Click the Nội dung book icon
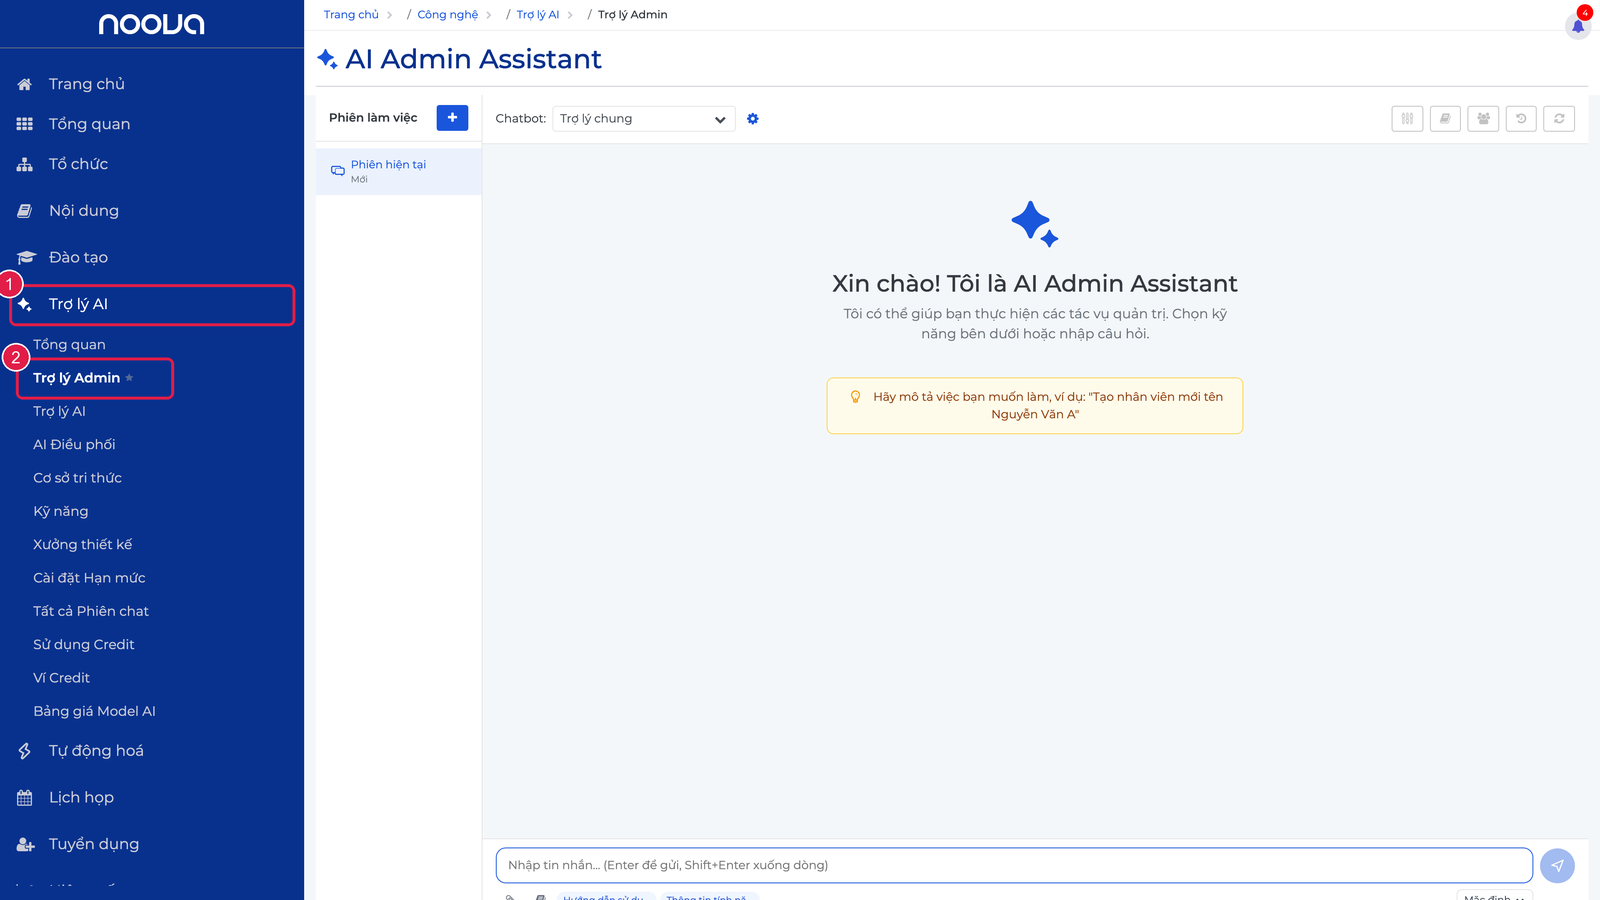Image resolution: width=1600 pixels, height=900 pixels. (25, 211)
